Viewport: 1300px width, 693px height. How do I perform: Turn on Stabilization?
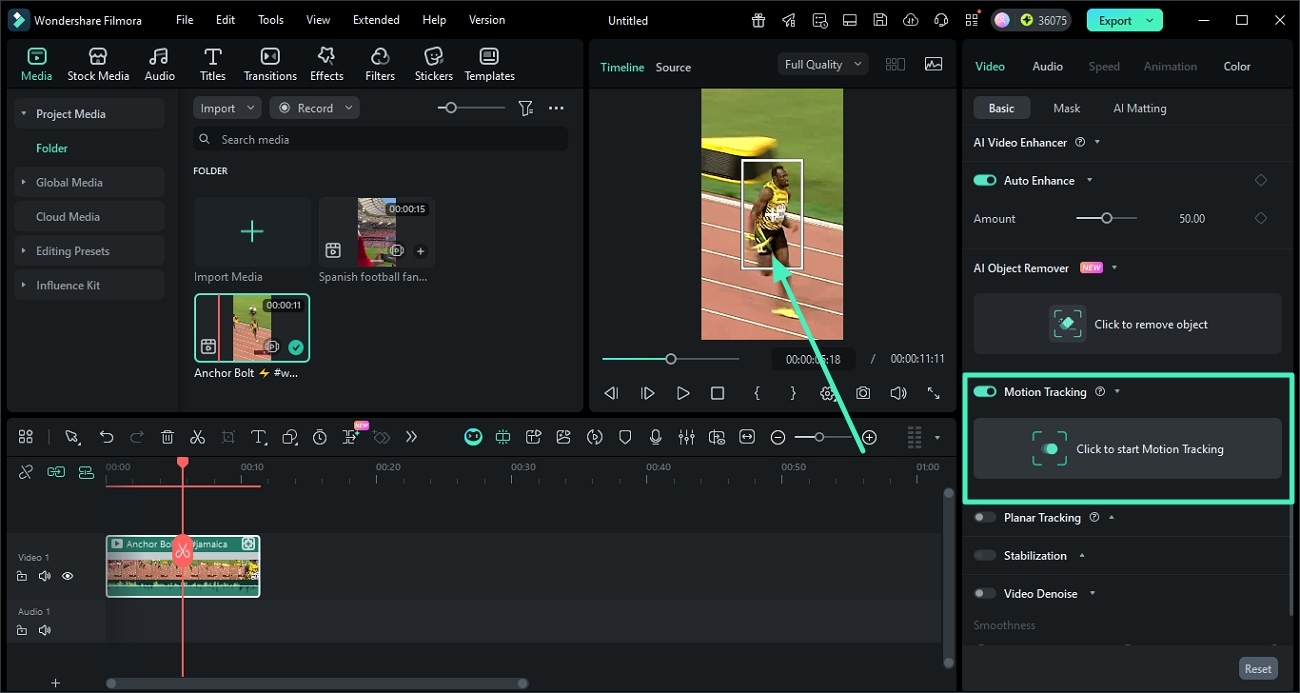[x=984, y=555]
